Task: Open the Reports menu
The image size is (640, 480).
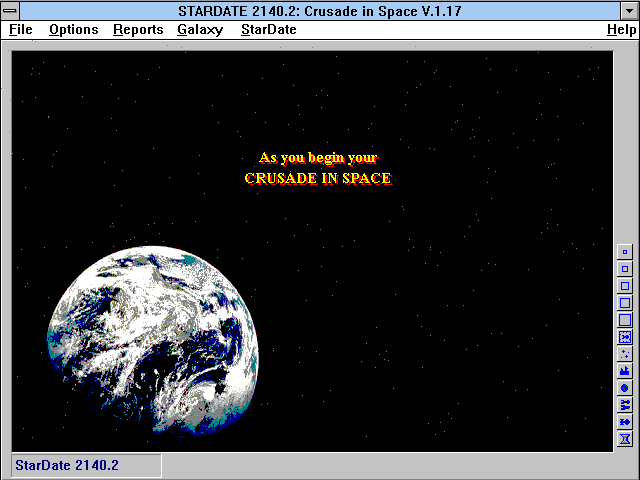Action: tap(138, 30)
